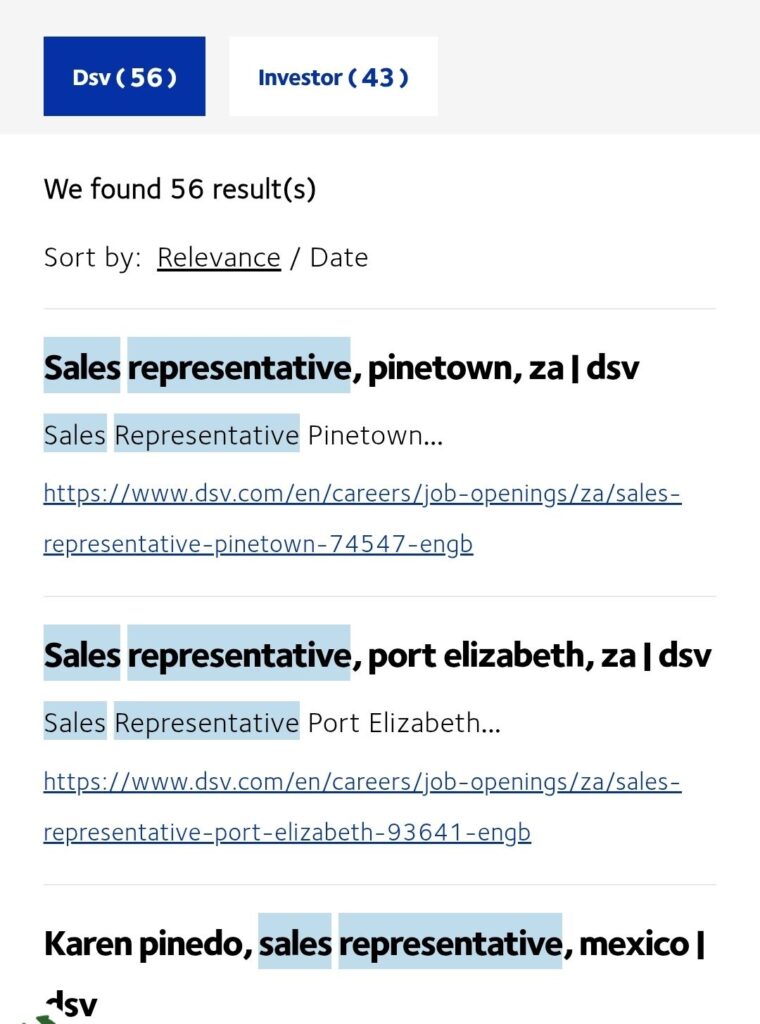Click the 'Sort by:' label
The height and width of the screenshot is (1024, 760).
93,258
